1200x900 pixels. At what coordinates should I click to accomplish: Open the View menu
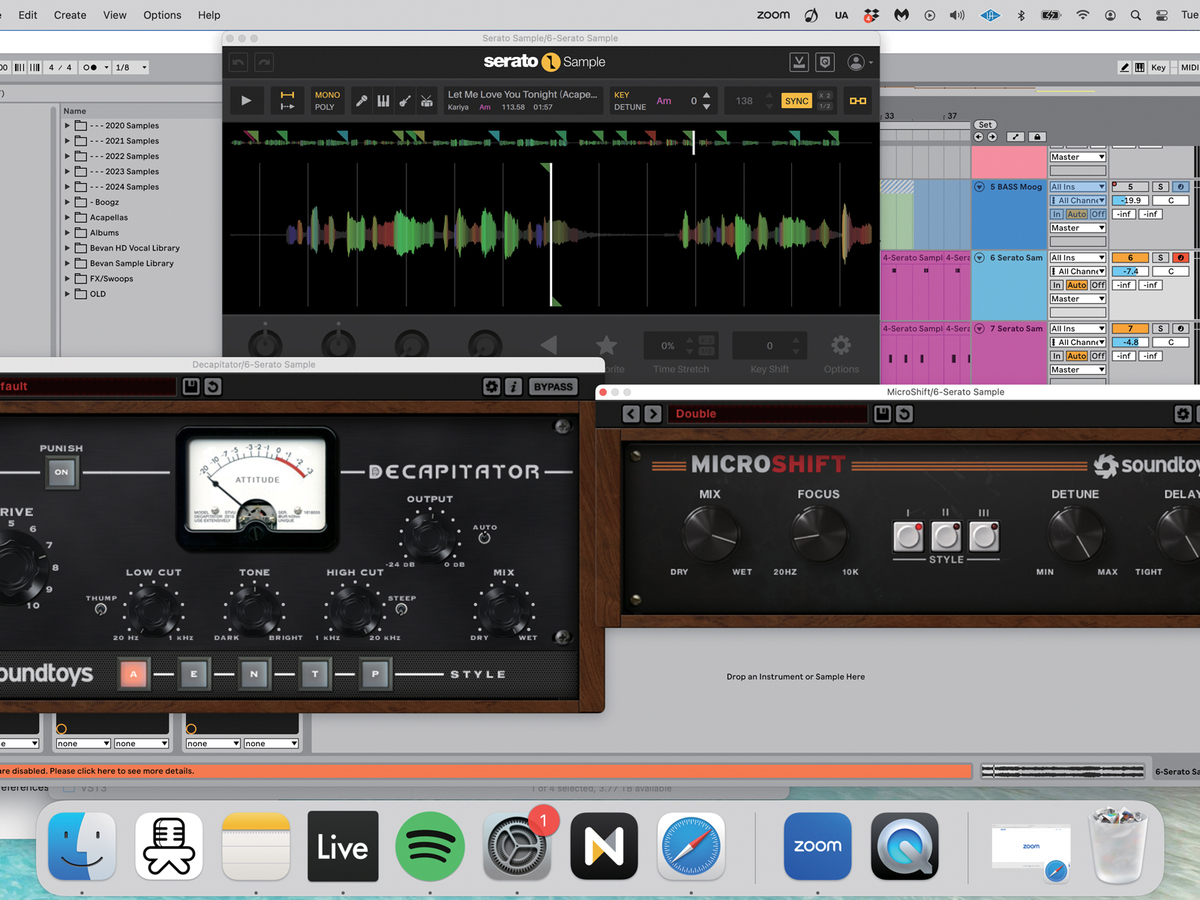pyautogui.click(x=115, y=15)
